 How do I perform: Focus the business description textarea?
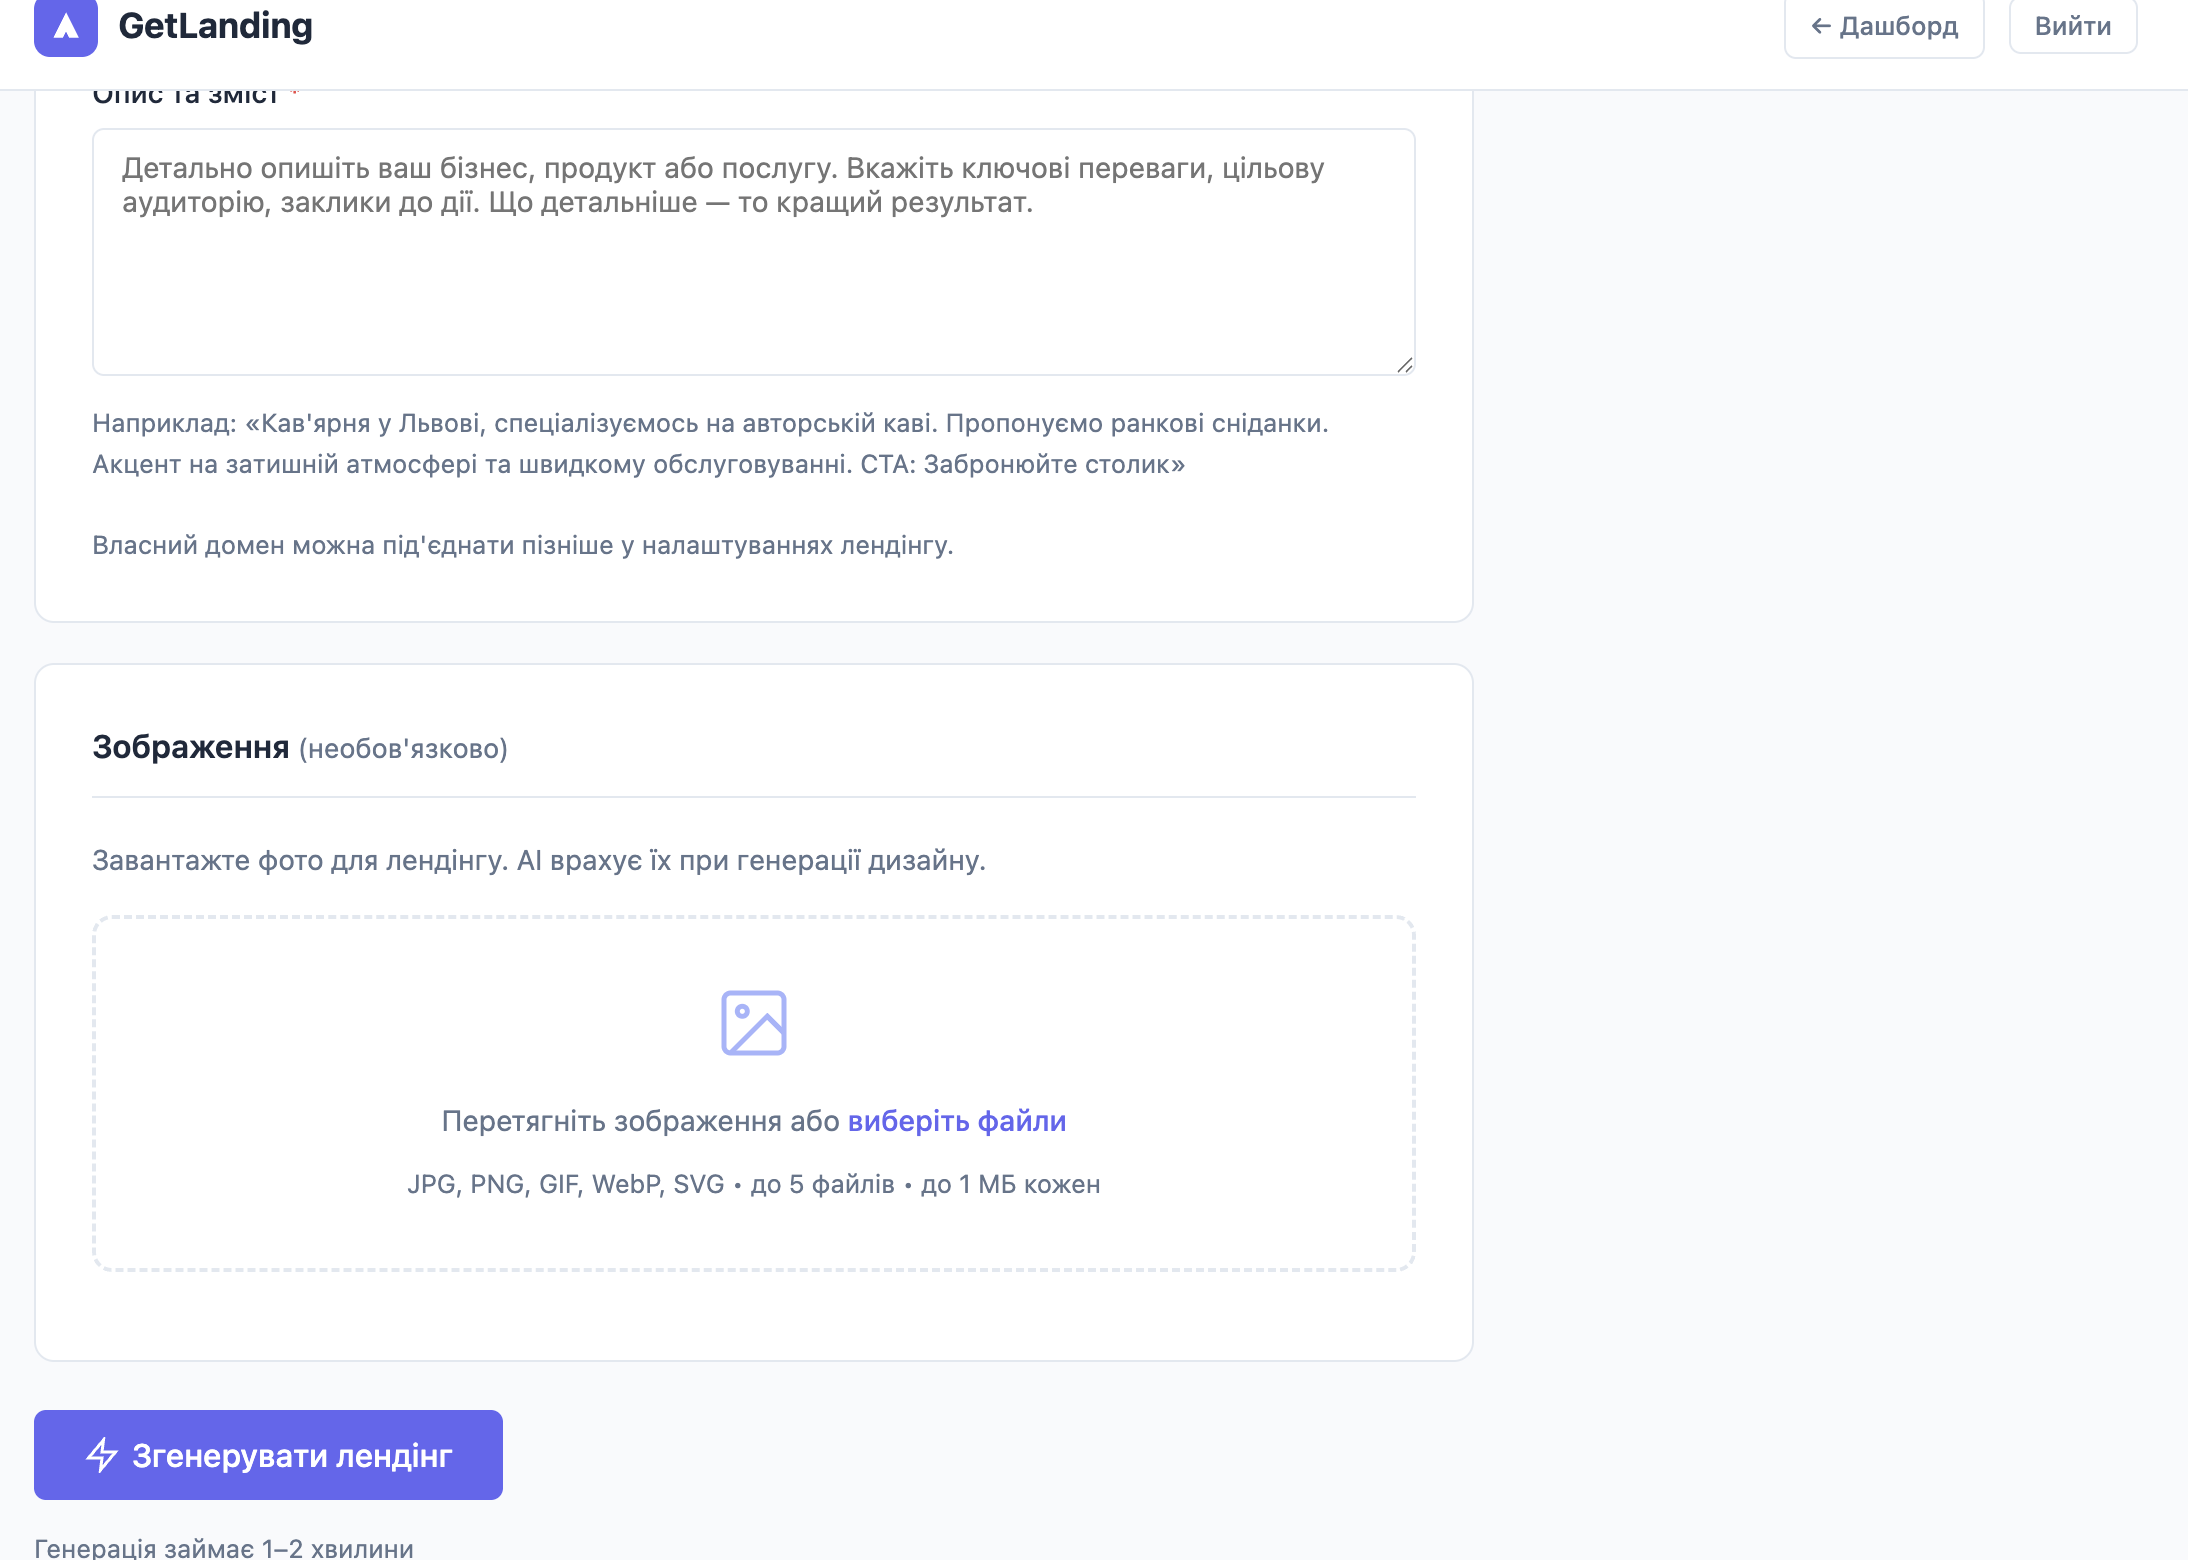(754, 252)
